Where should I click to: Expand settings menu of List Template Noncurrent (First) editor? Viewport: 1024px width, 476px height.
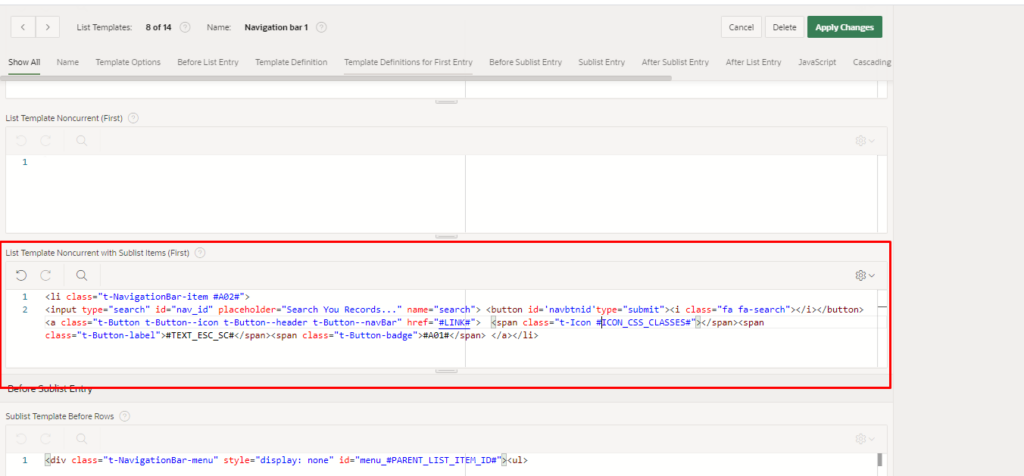[864, 141]
